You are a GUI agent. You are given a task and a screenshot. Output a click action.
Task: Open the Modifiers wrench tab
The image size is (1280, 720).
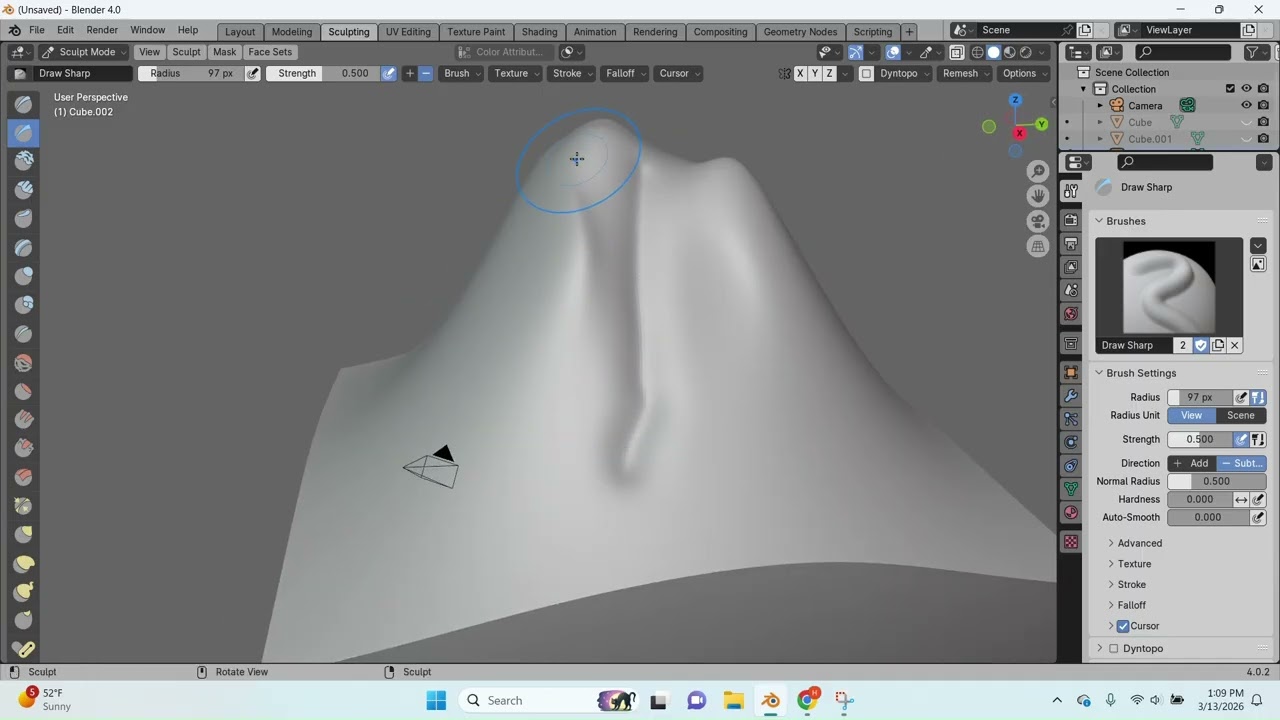pos(1071,396)
